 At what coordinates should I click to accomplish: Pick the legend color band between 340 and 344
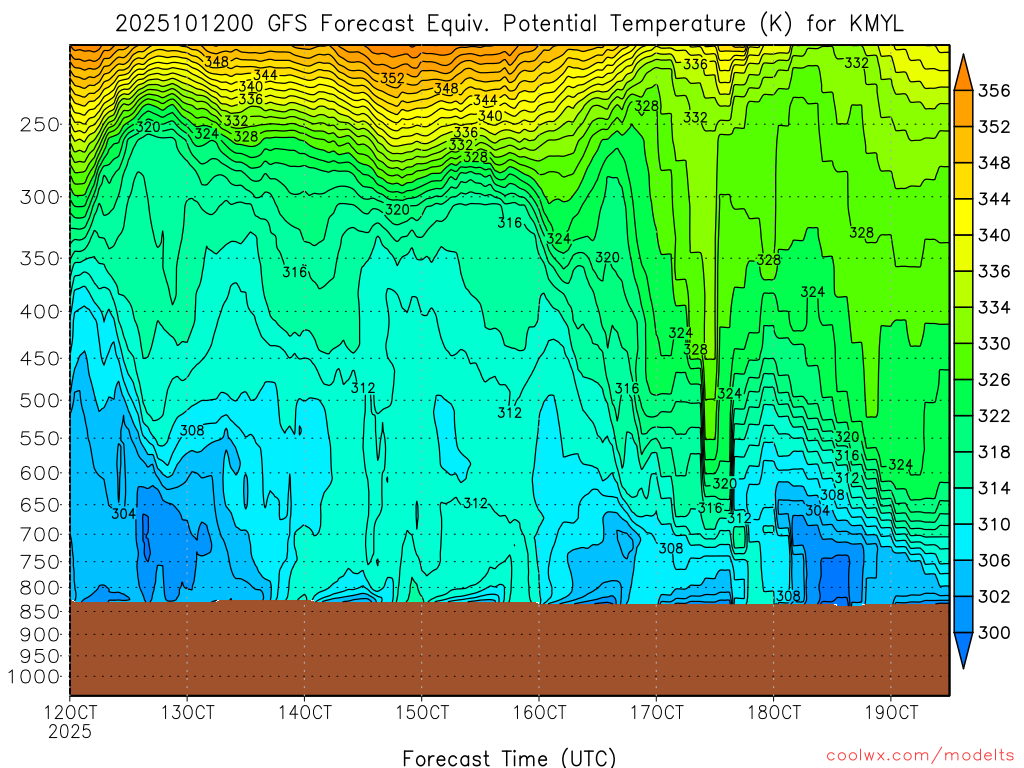click(x=964, y=217)
